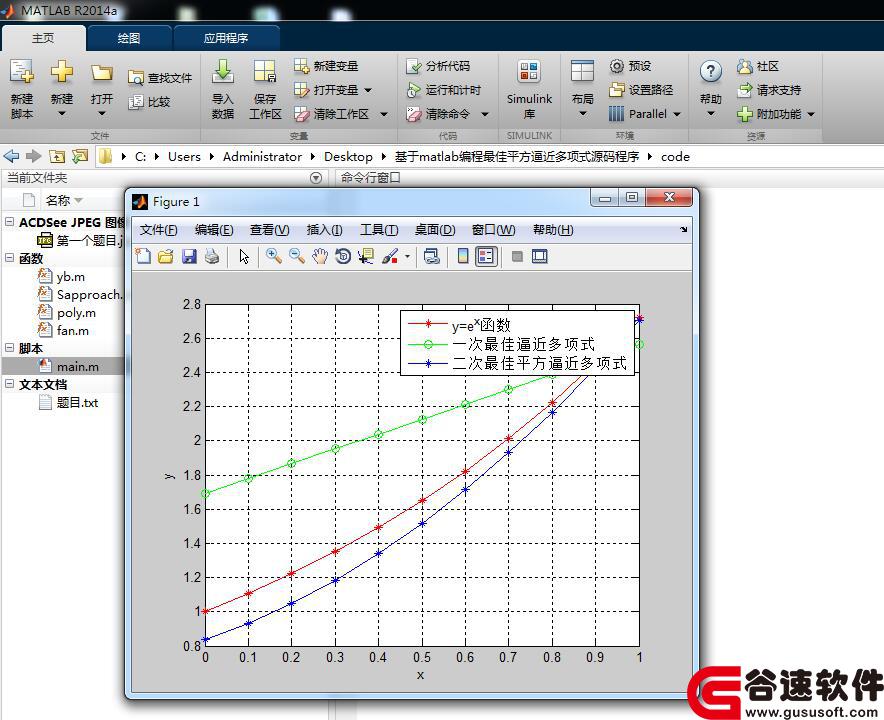Click Import Data (导入数据) icon

[223, 72]
